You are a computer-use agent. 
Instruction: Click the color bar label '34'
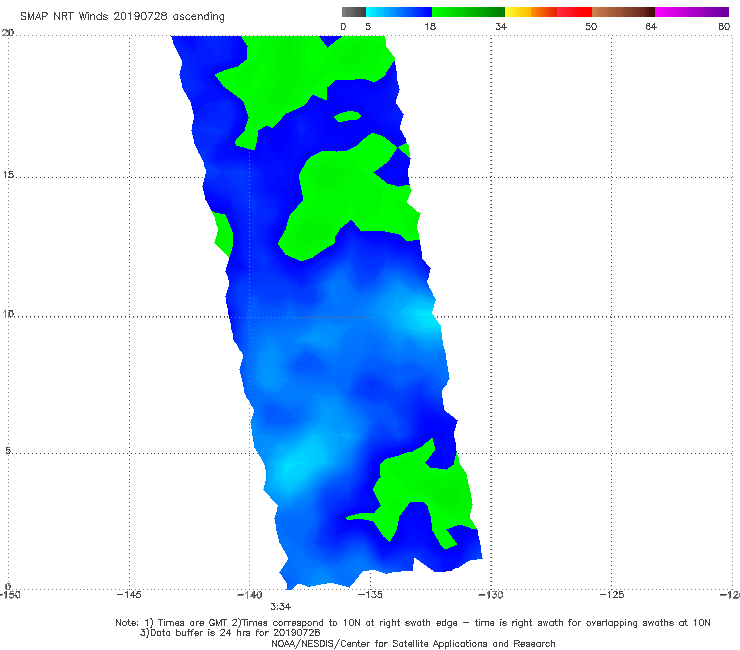(x=501, y=27)
